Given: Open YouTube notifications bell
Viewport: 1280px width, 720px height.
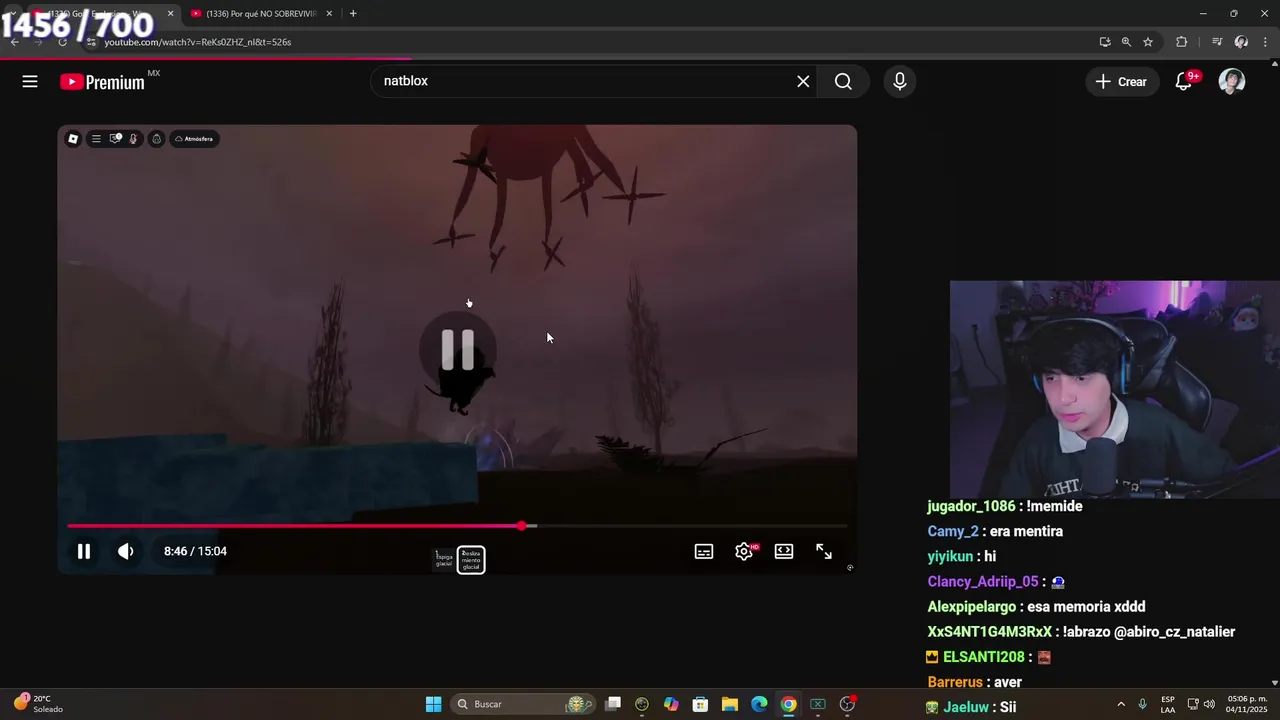Looking at the screenshot, I should (x=1184, y=82).
